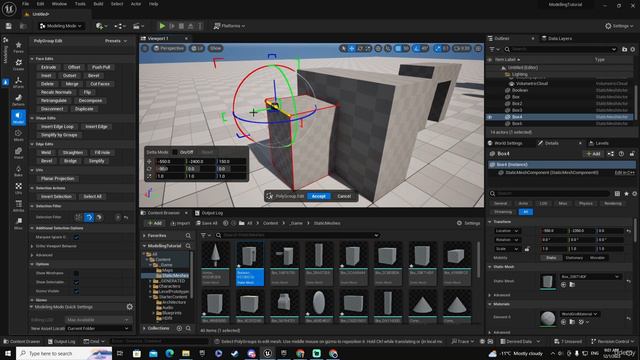Open the Window menu

[59, 4]
